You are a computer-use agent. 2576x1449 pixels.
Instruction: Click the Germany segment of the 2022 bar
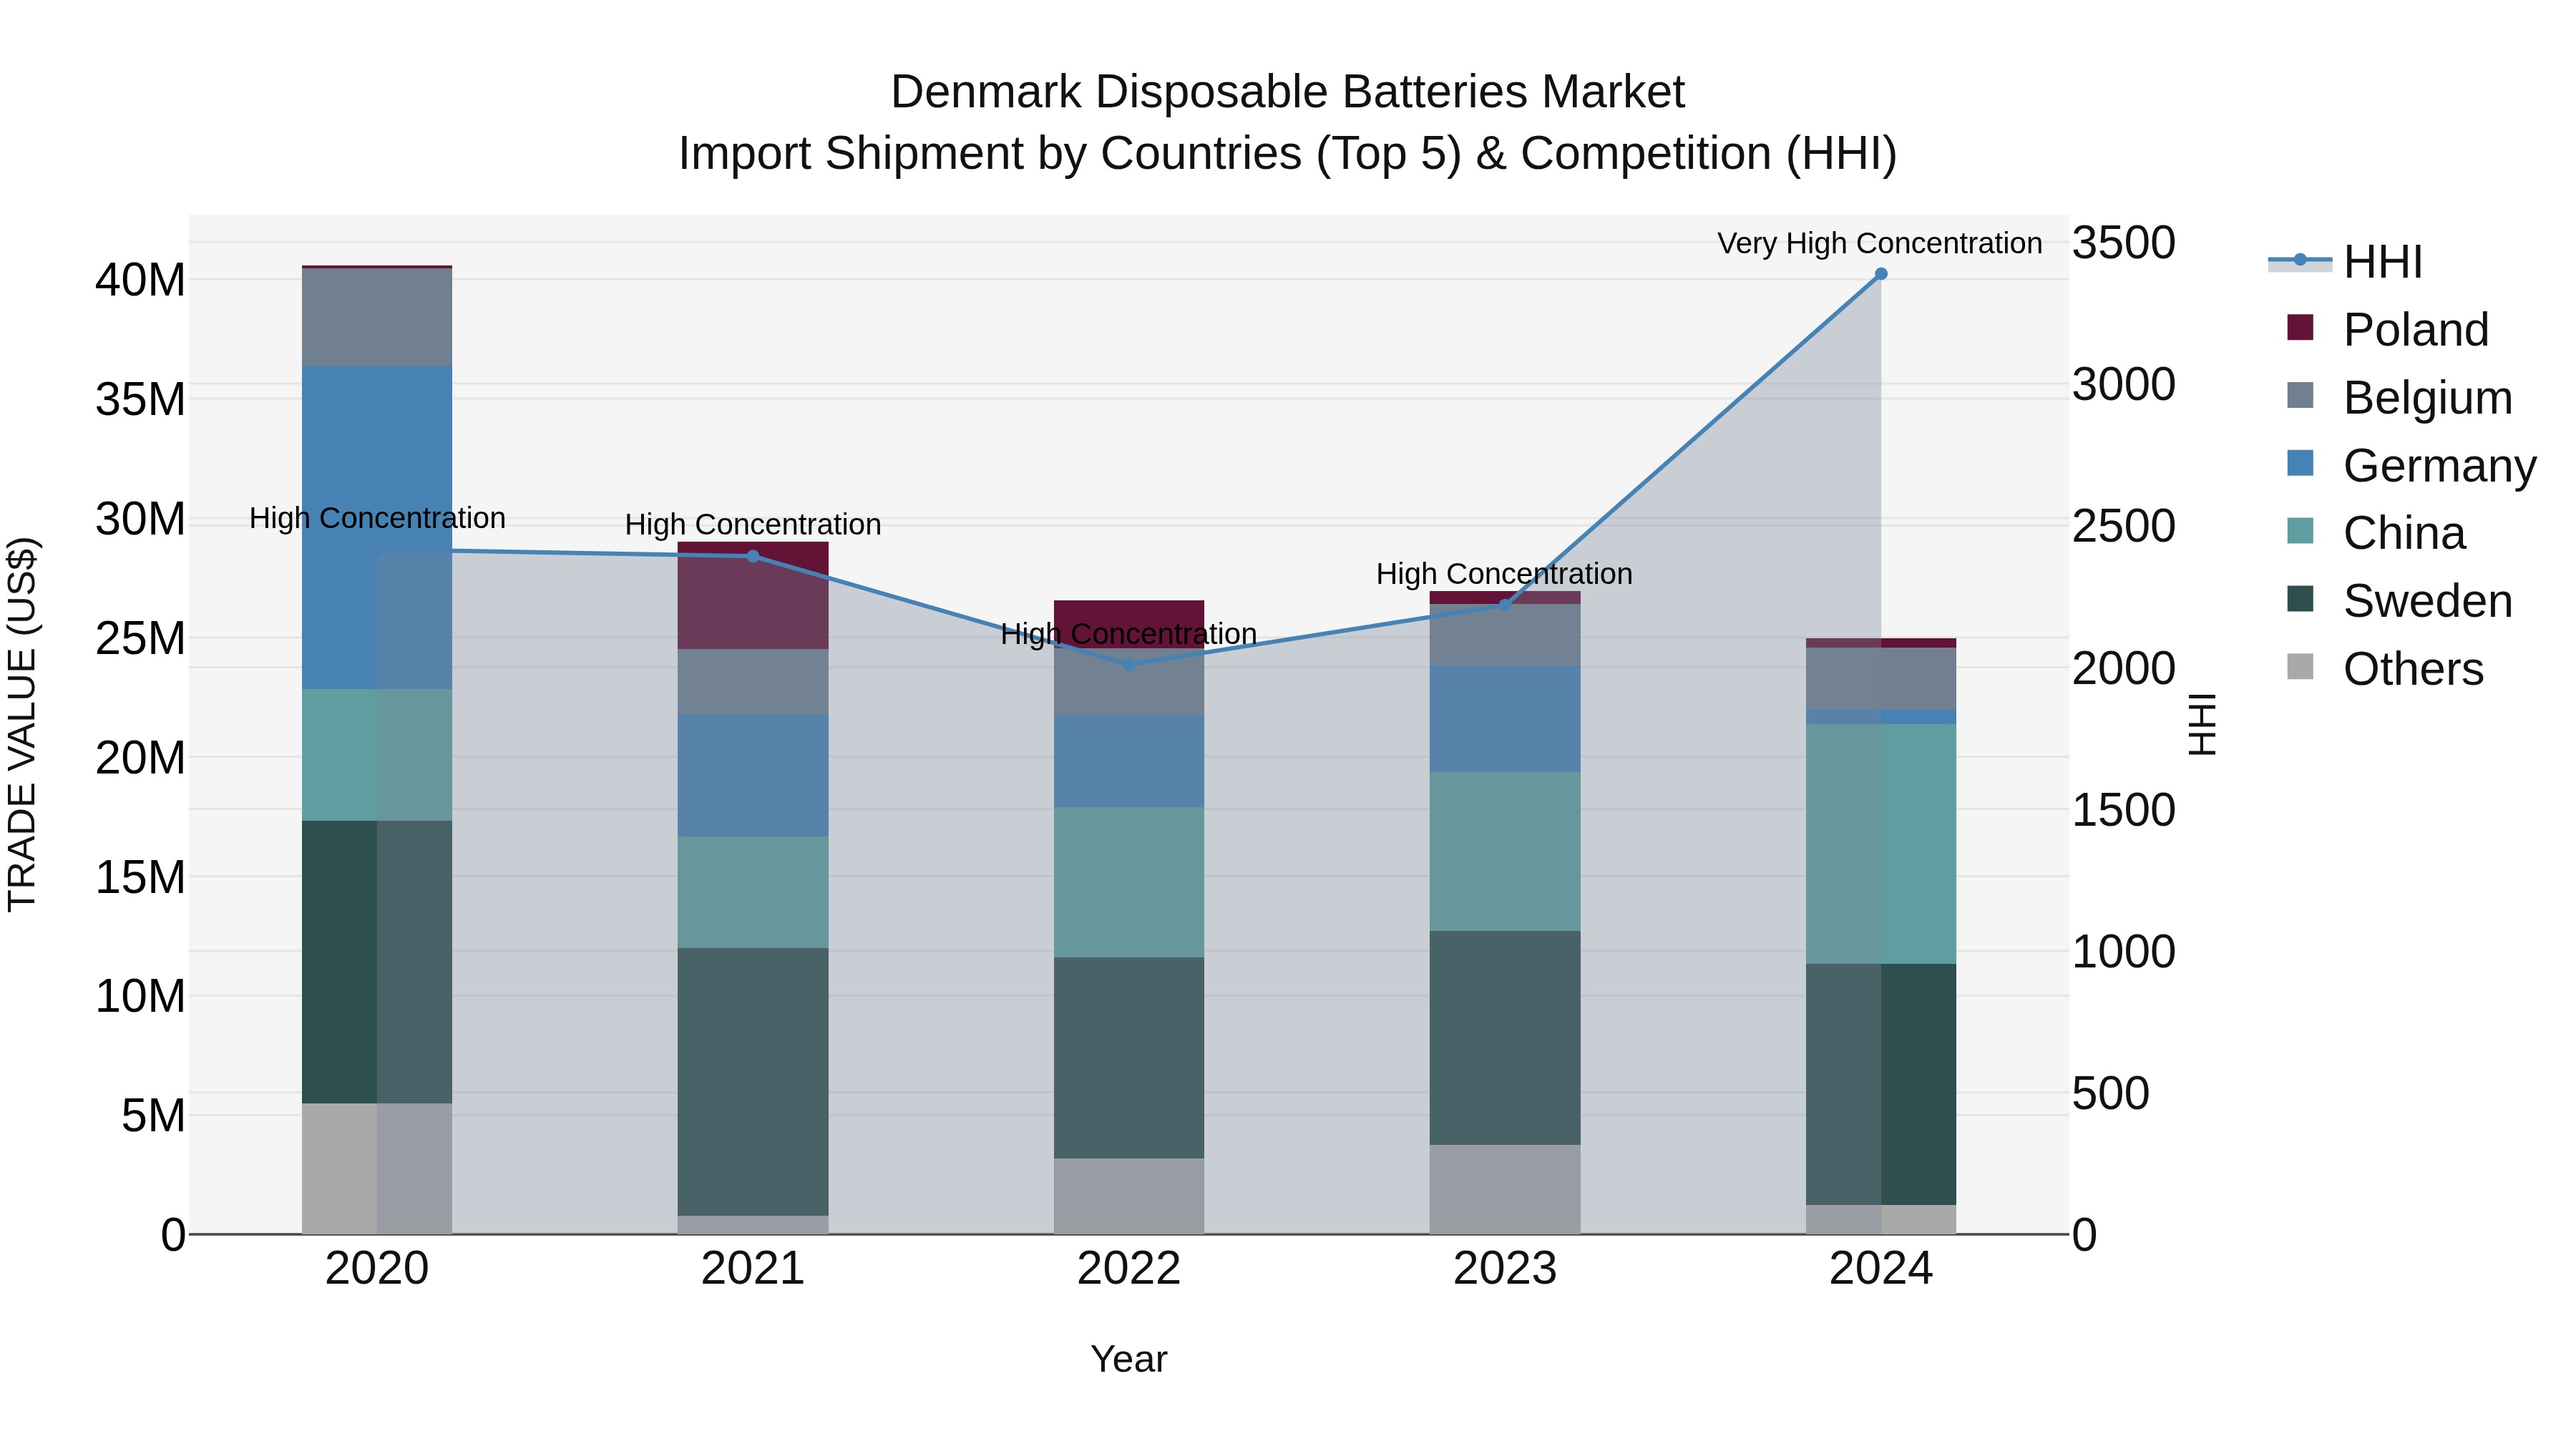point(1129,761)
